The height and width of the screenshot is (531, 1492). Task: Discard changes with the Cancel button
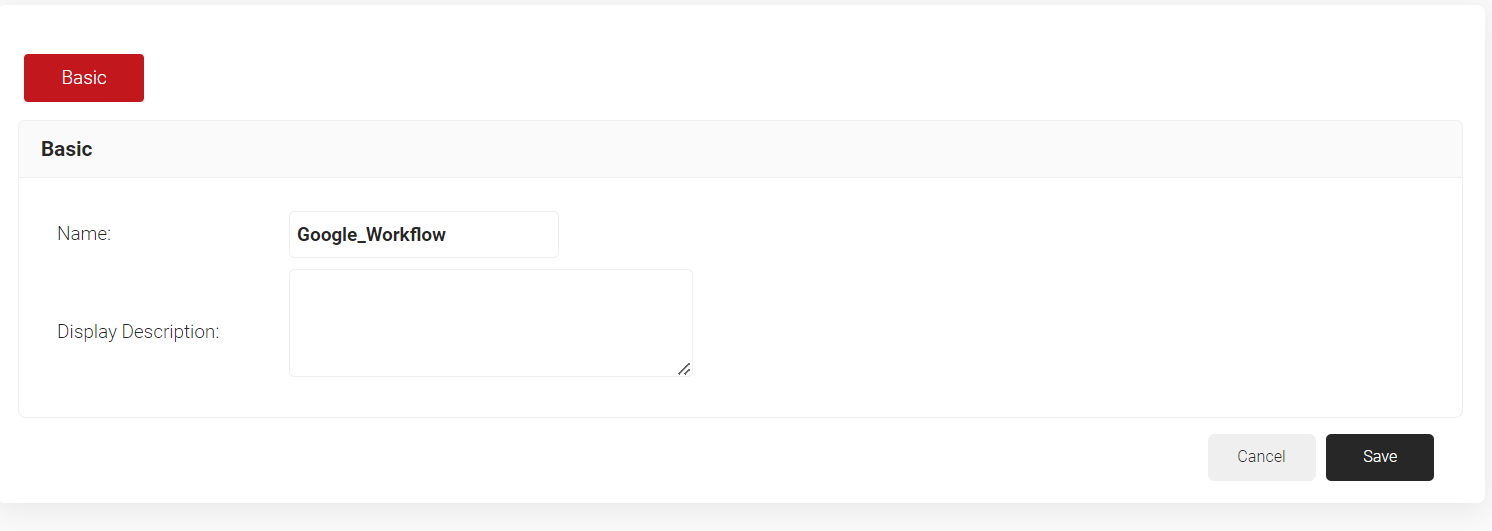click(x=1261, y=457)
